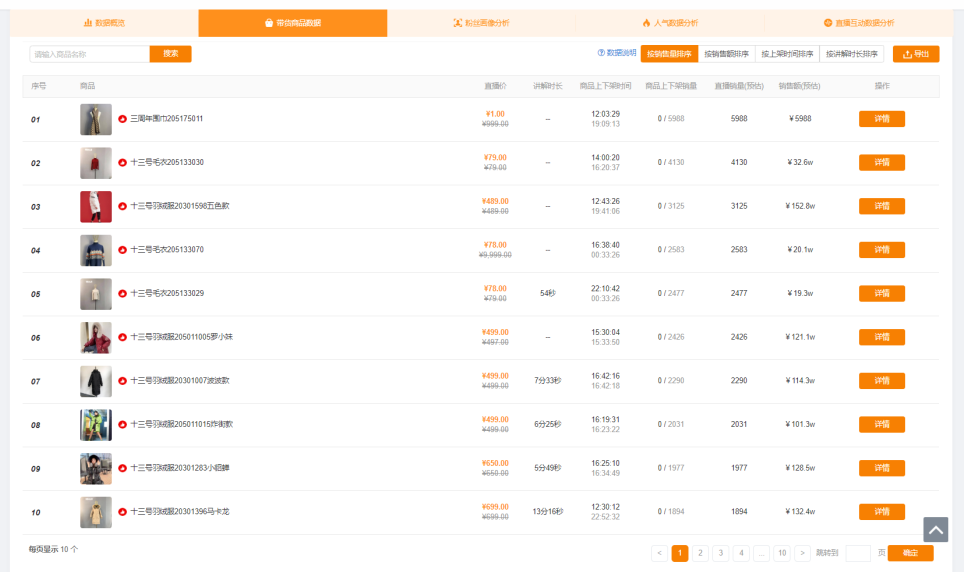This screenshot has height=572, width=964.
Task: Jump to page 10 in pagination
Action: (x=782, y=553)
